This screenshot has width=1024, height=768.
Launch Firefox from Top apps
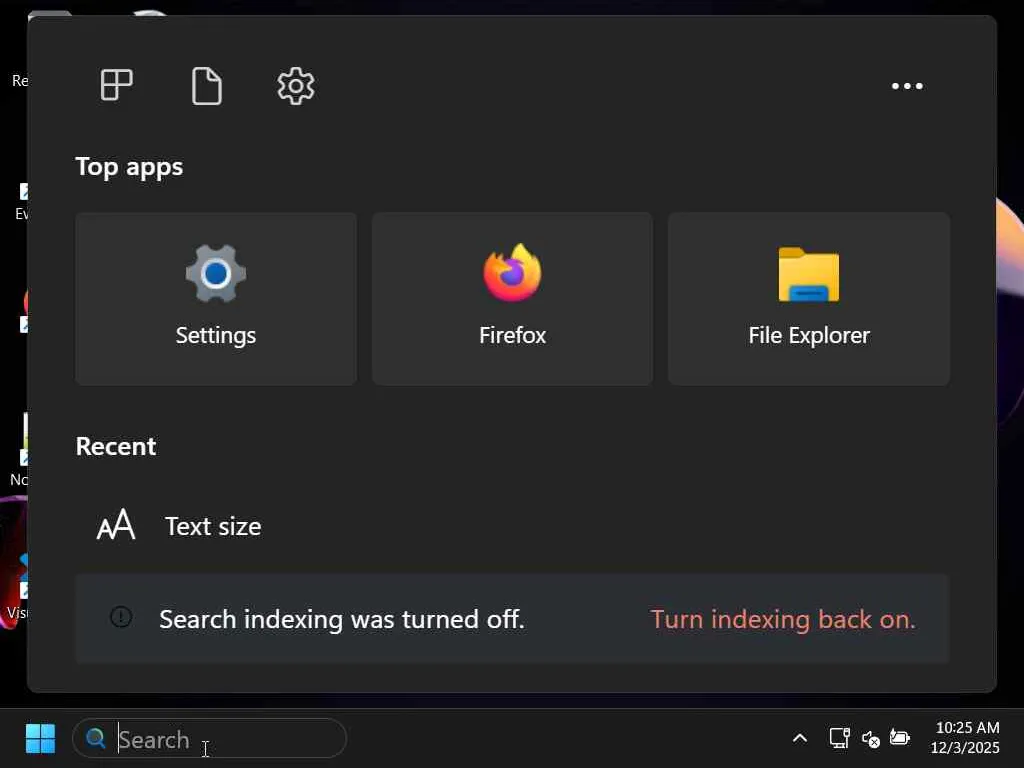(512, 298)
